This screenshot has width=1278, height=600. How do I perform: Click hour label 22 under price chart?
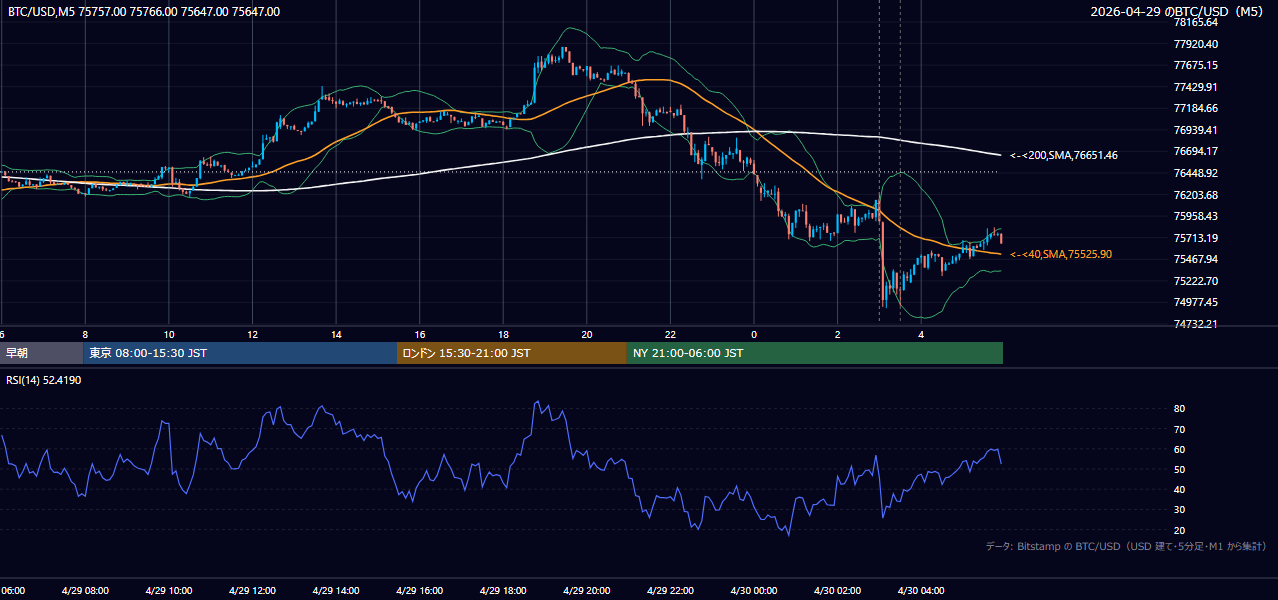point(670,334)
